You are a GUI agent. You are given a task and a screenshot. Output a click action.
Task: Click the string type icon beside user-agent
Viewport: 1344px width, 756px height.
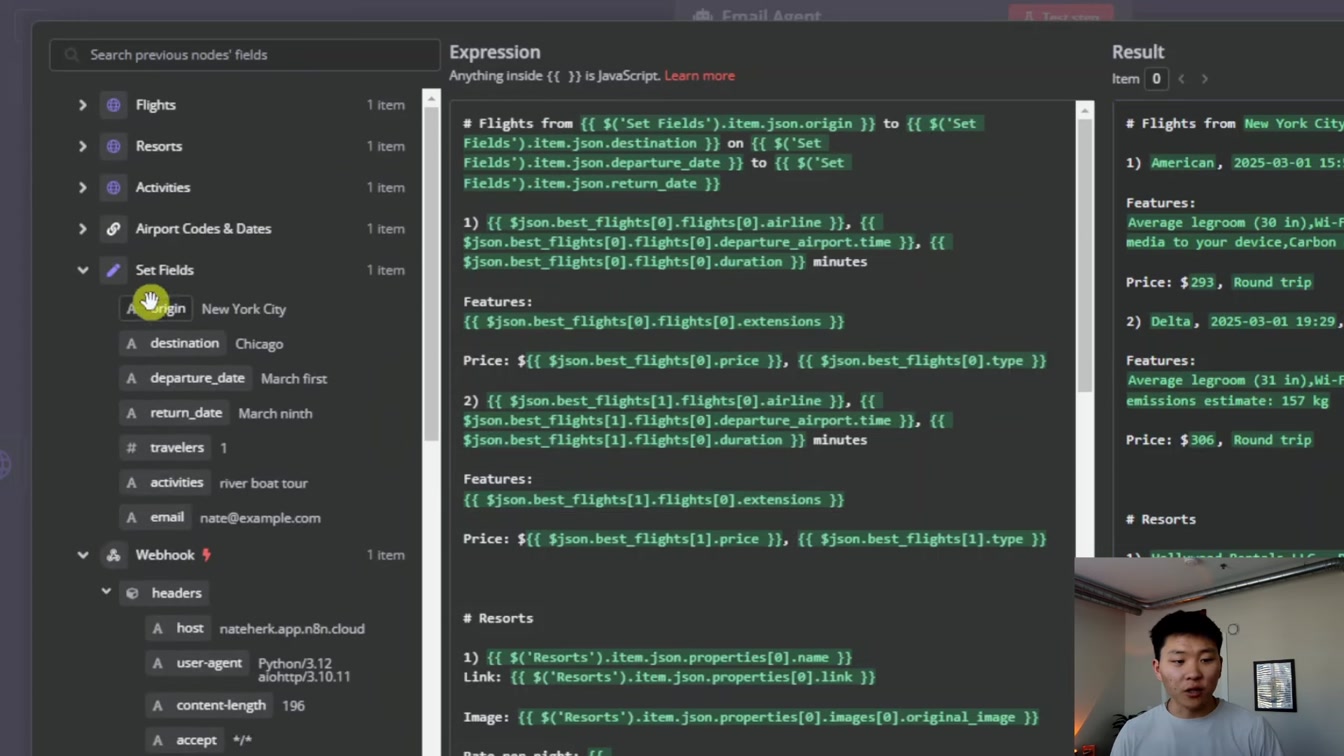[x=157, y=664]
